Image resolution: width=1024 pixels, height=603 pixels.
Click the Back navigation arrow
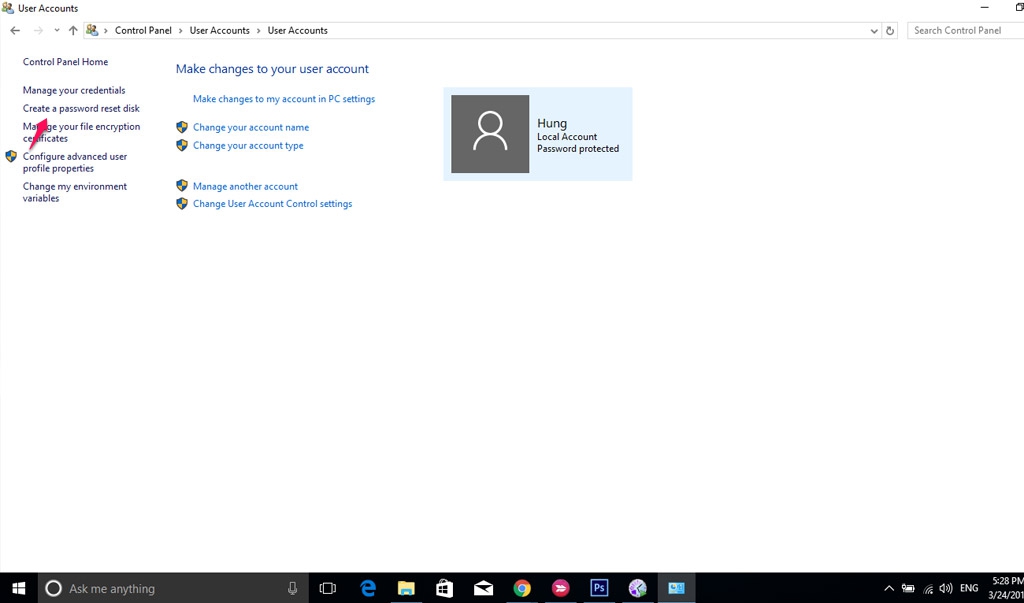[x=15, y=31]
